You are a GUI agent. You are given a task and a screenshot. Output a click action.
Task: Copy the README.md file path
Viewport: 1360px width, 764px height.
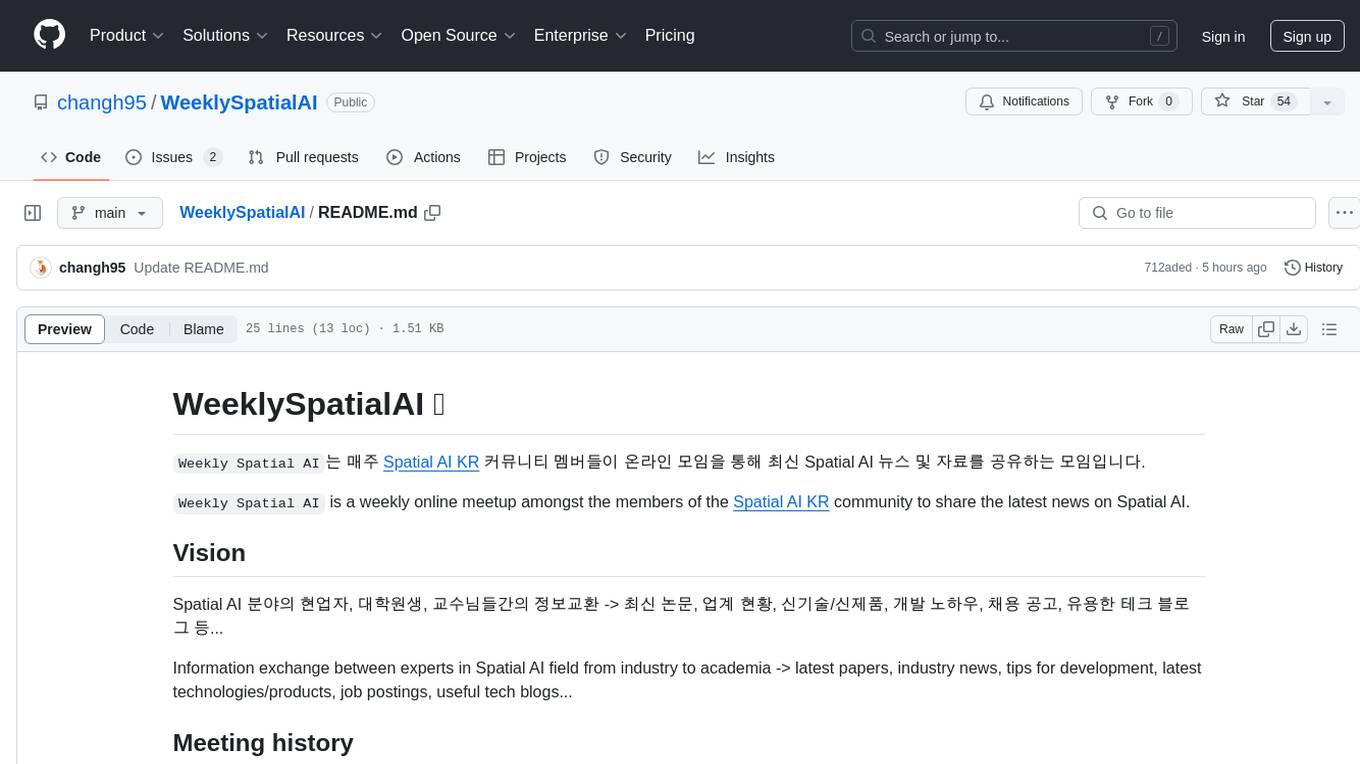[x=432, y=212]
